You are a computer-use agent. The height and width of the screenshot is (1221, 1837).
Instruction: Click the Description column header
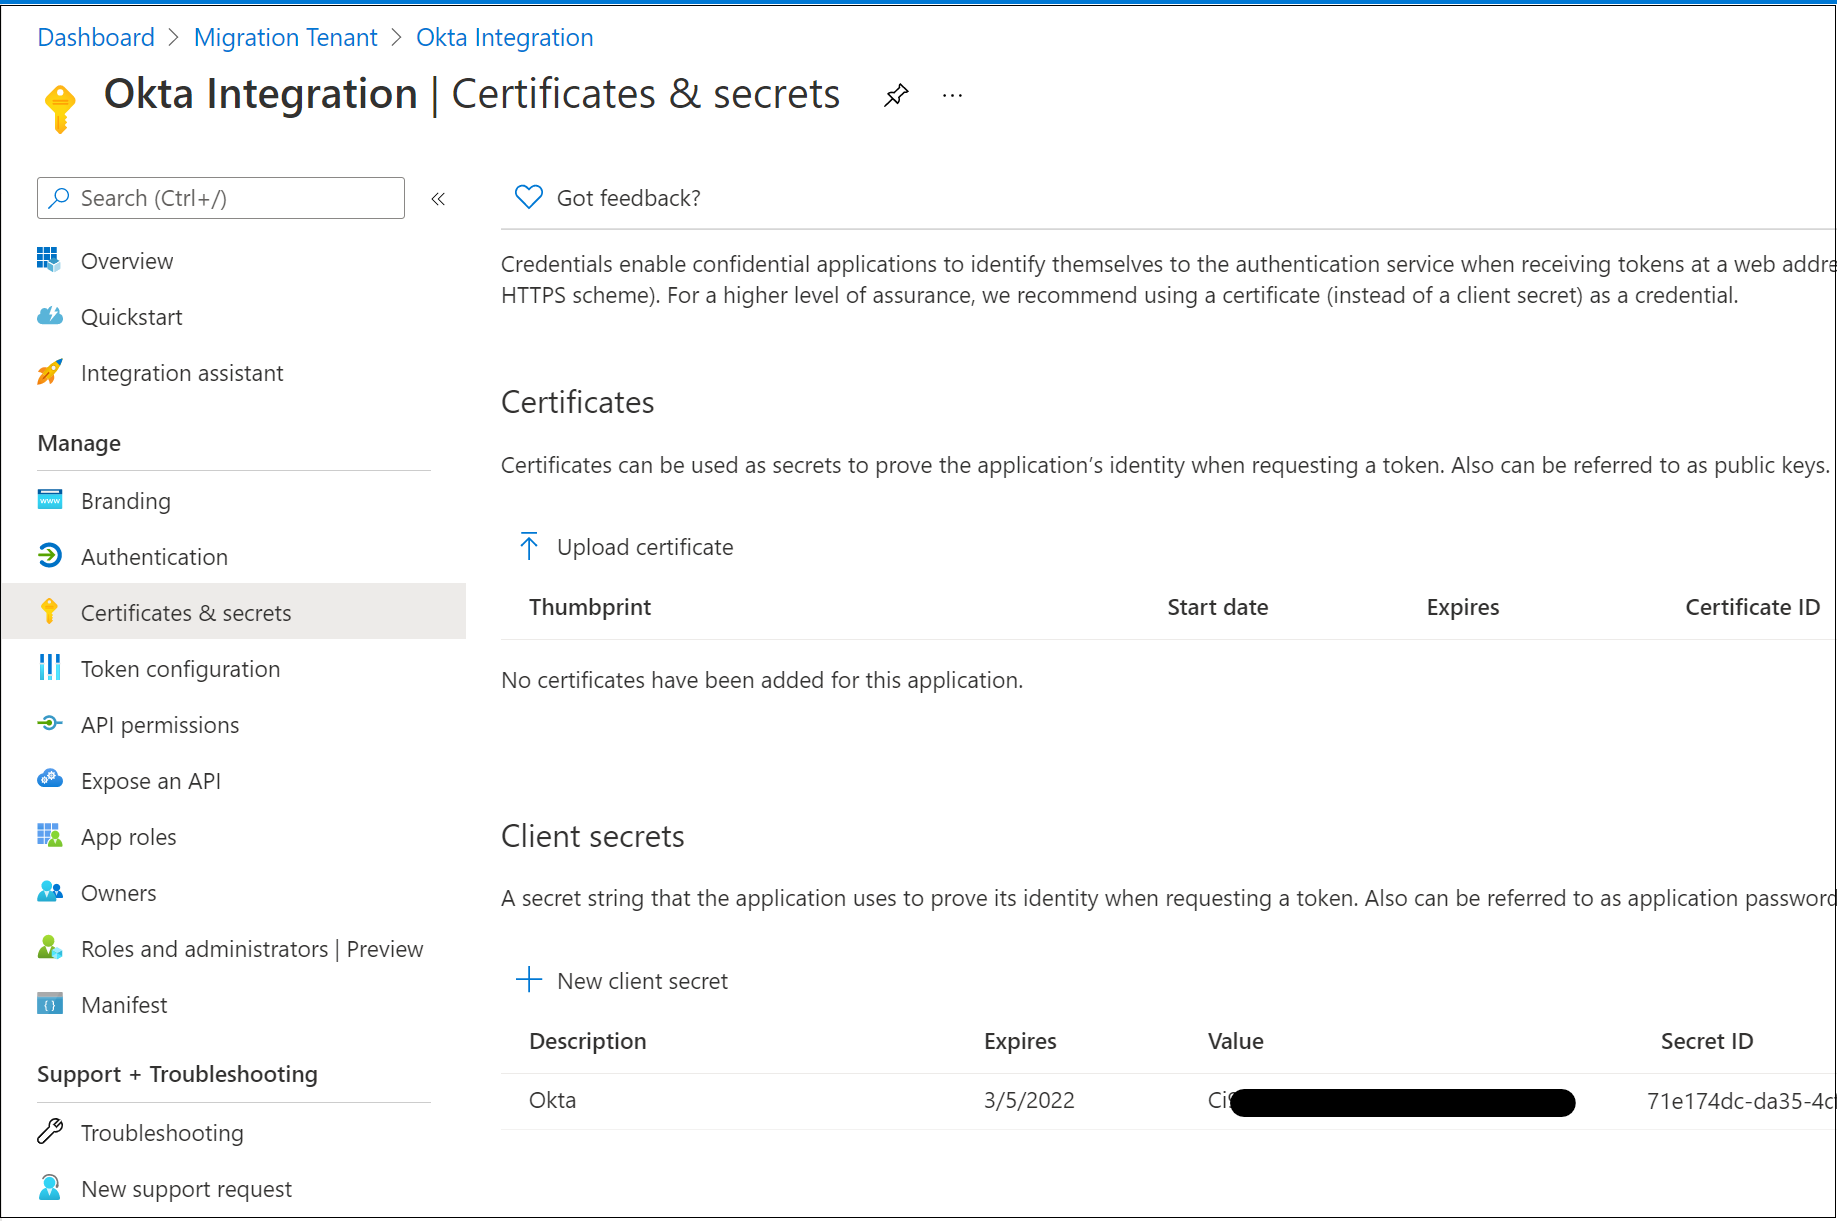(x=588, y=1041)
